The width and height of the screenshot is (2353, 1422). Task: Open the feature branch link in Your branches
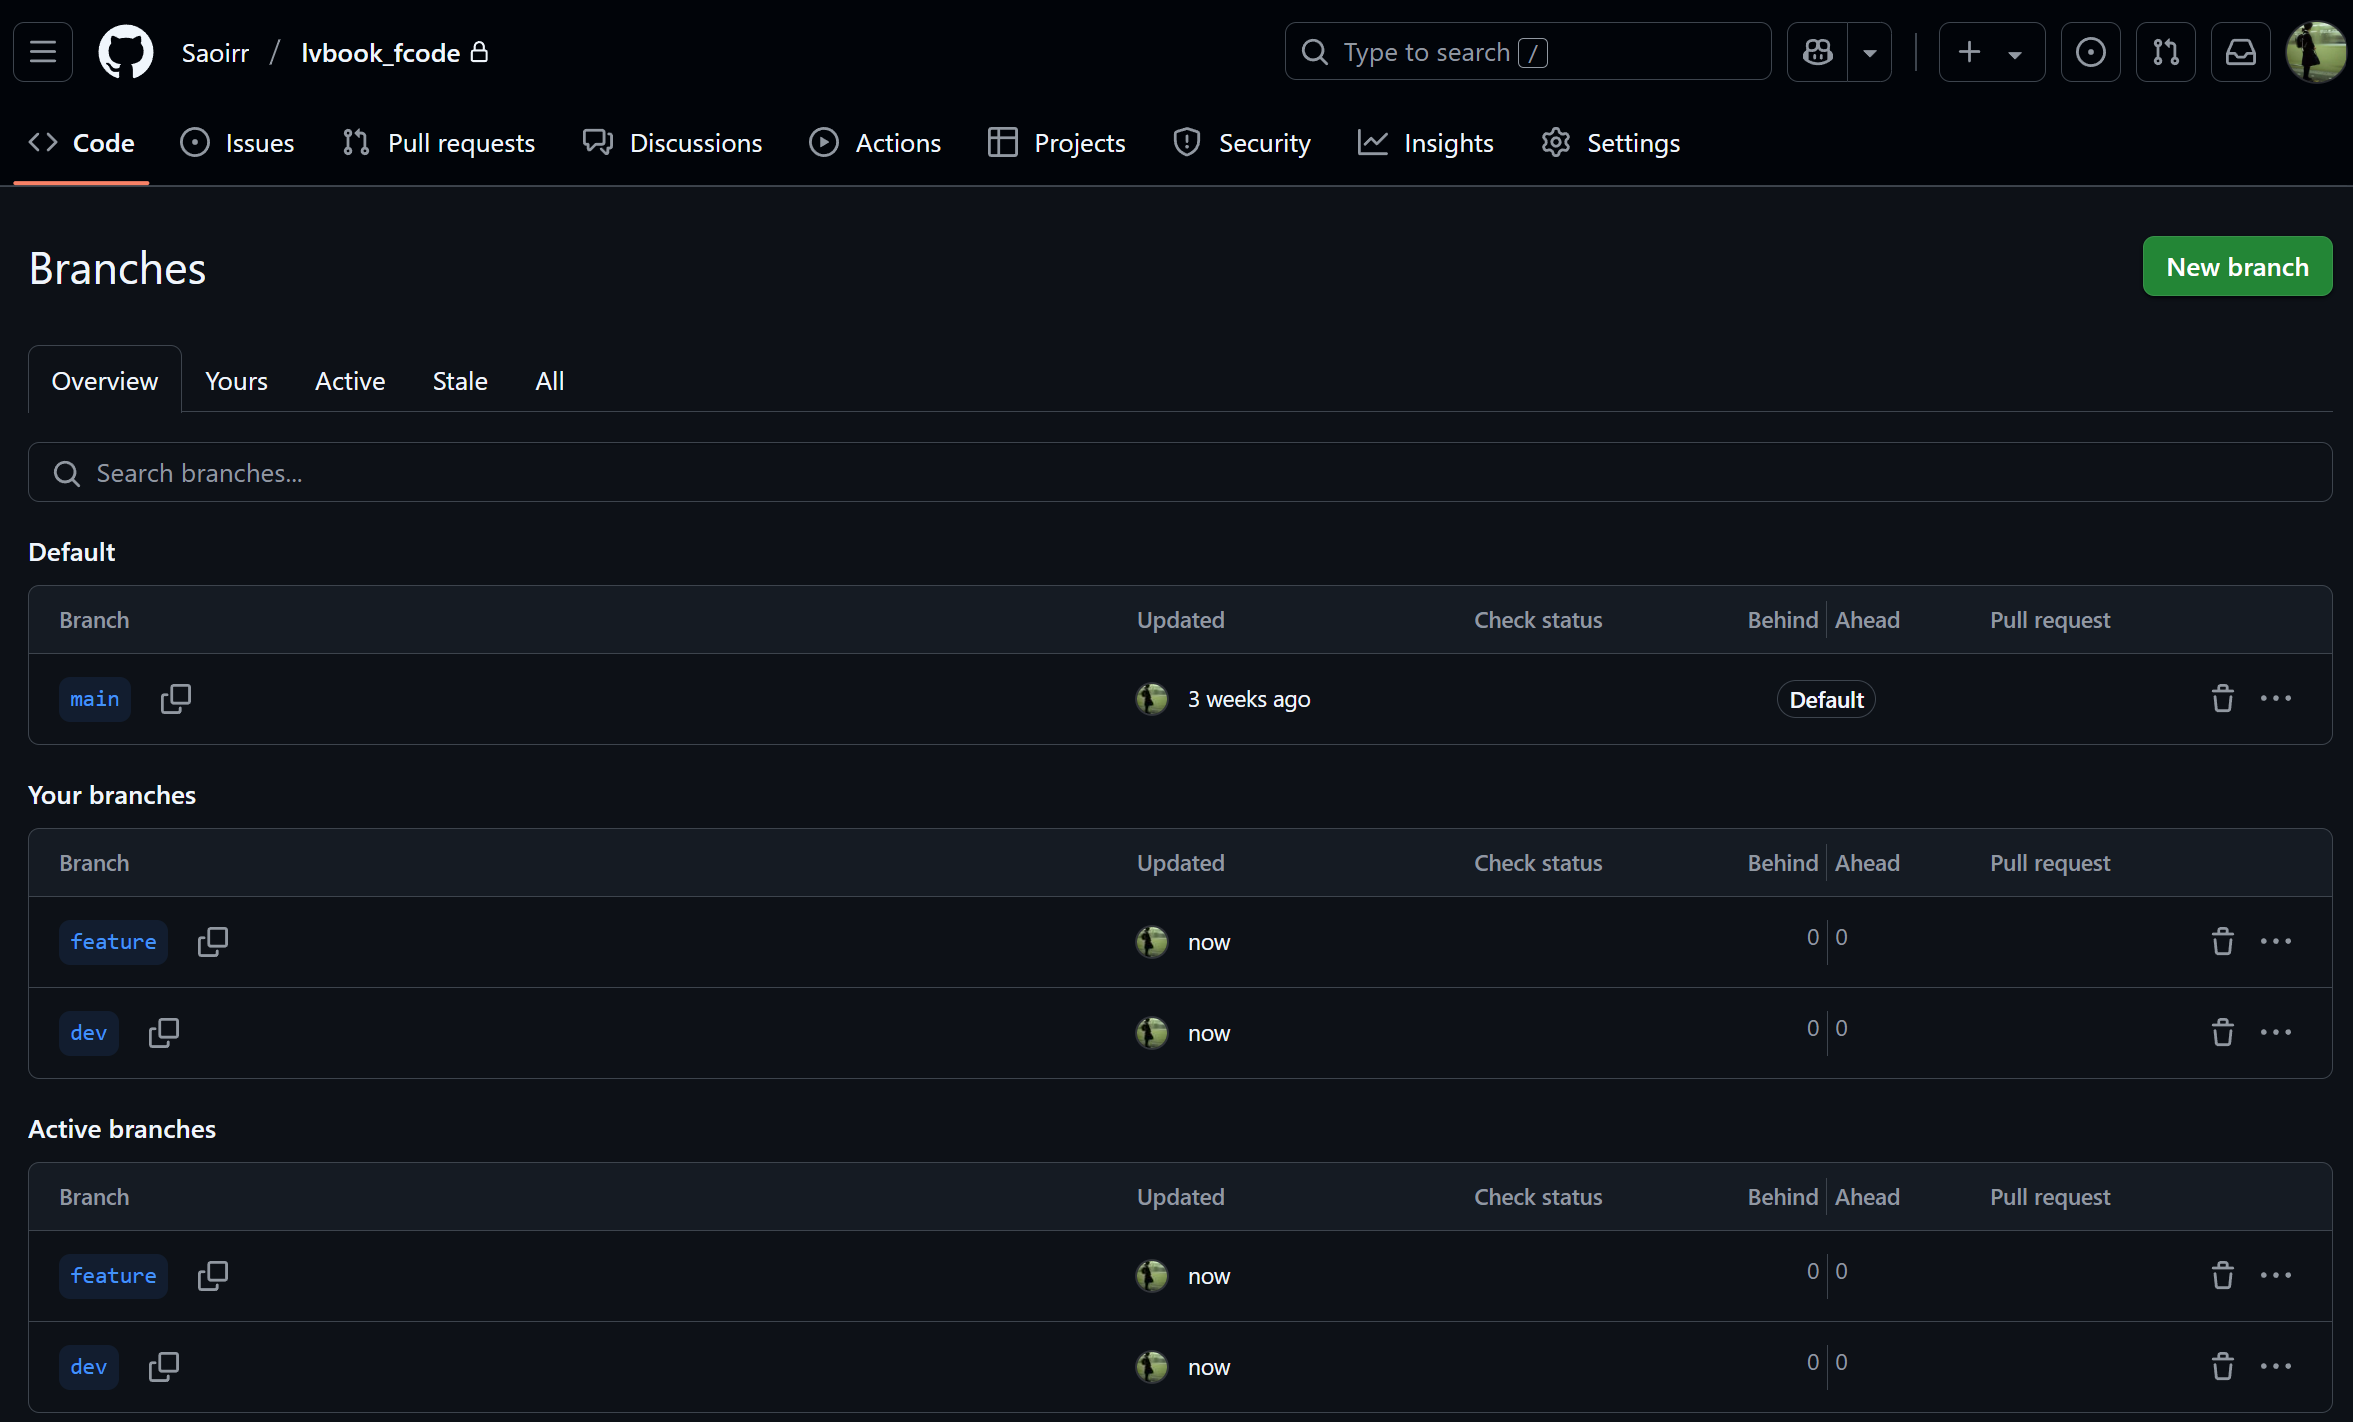pos(113,942)
